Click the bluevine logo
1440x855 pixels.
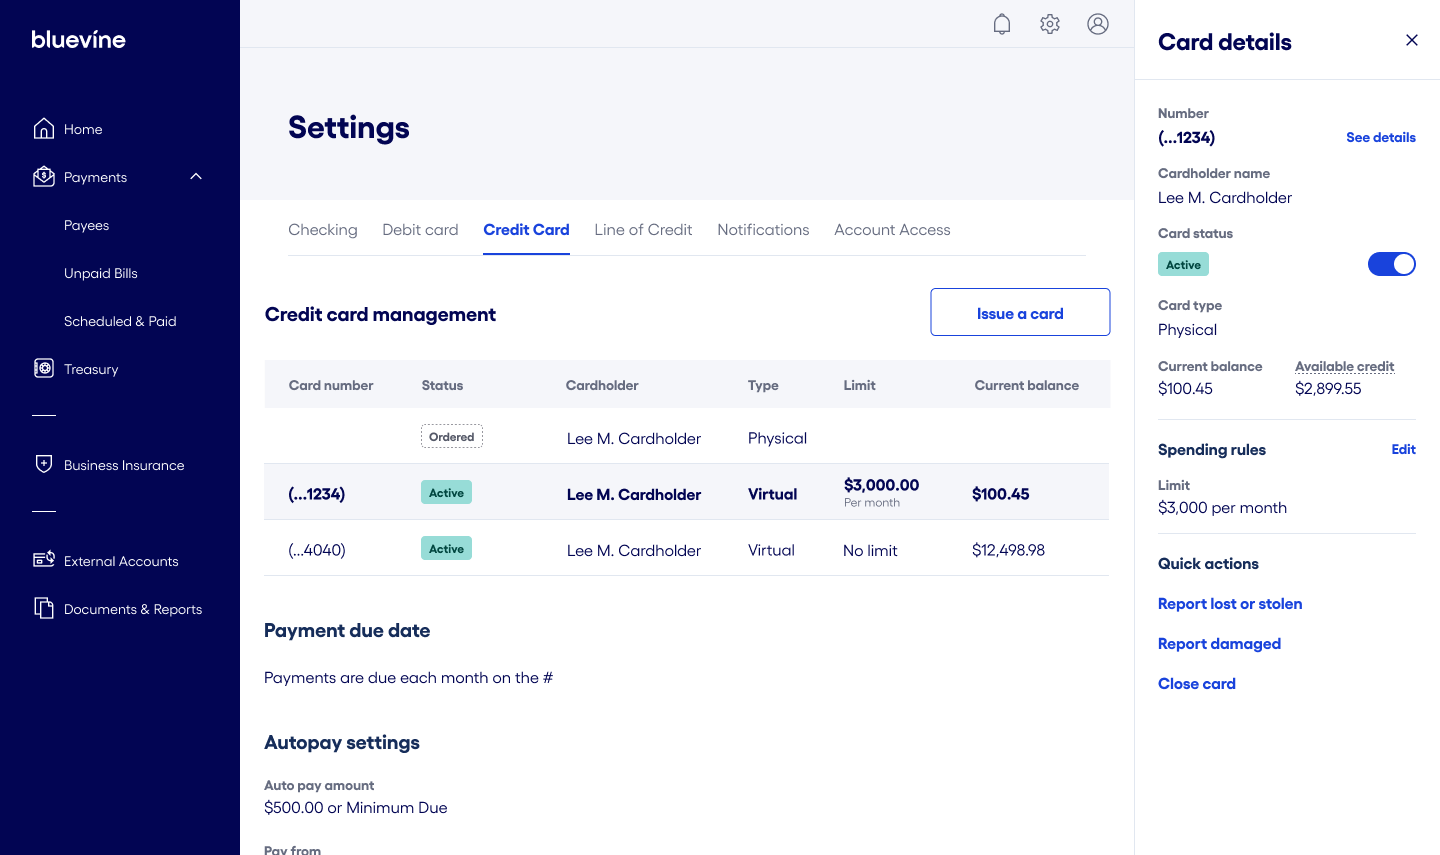tap(78, 39)
